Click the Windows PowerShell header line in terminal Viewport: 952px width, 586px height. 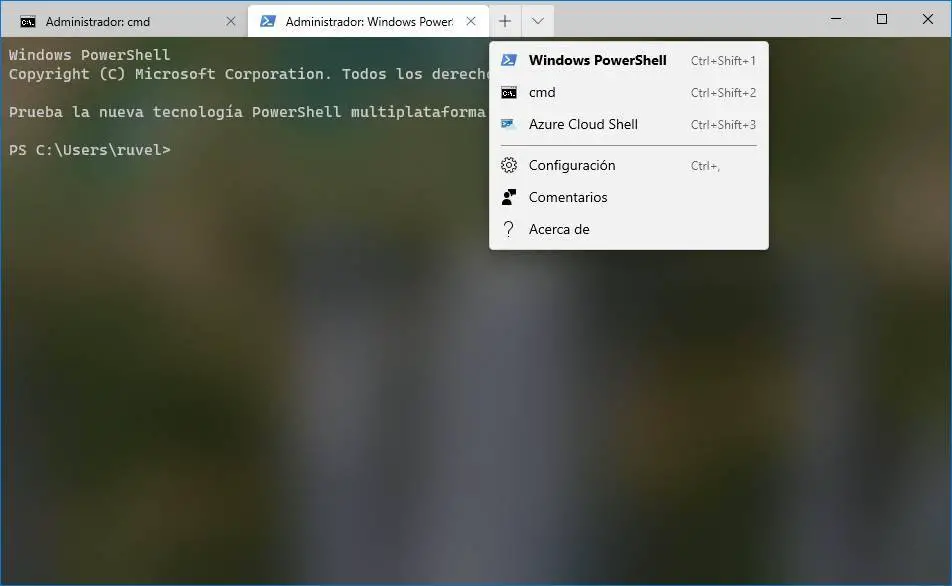(x=89, y=55)
